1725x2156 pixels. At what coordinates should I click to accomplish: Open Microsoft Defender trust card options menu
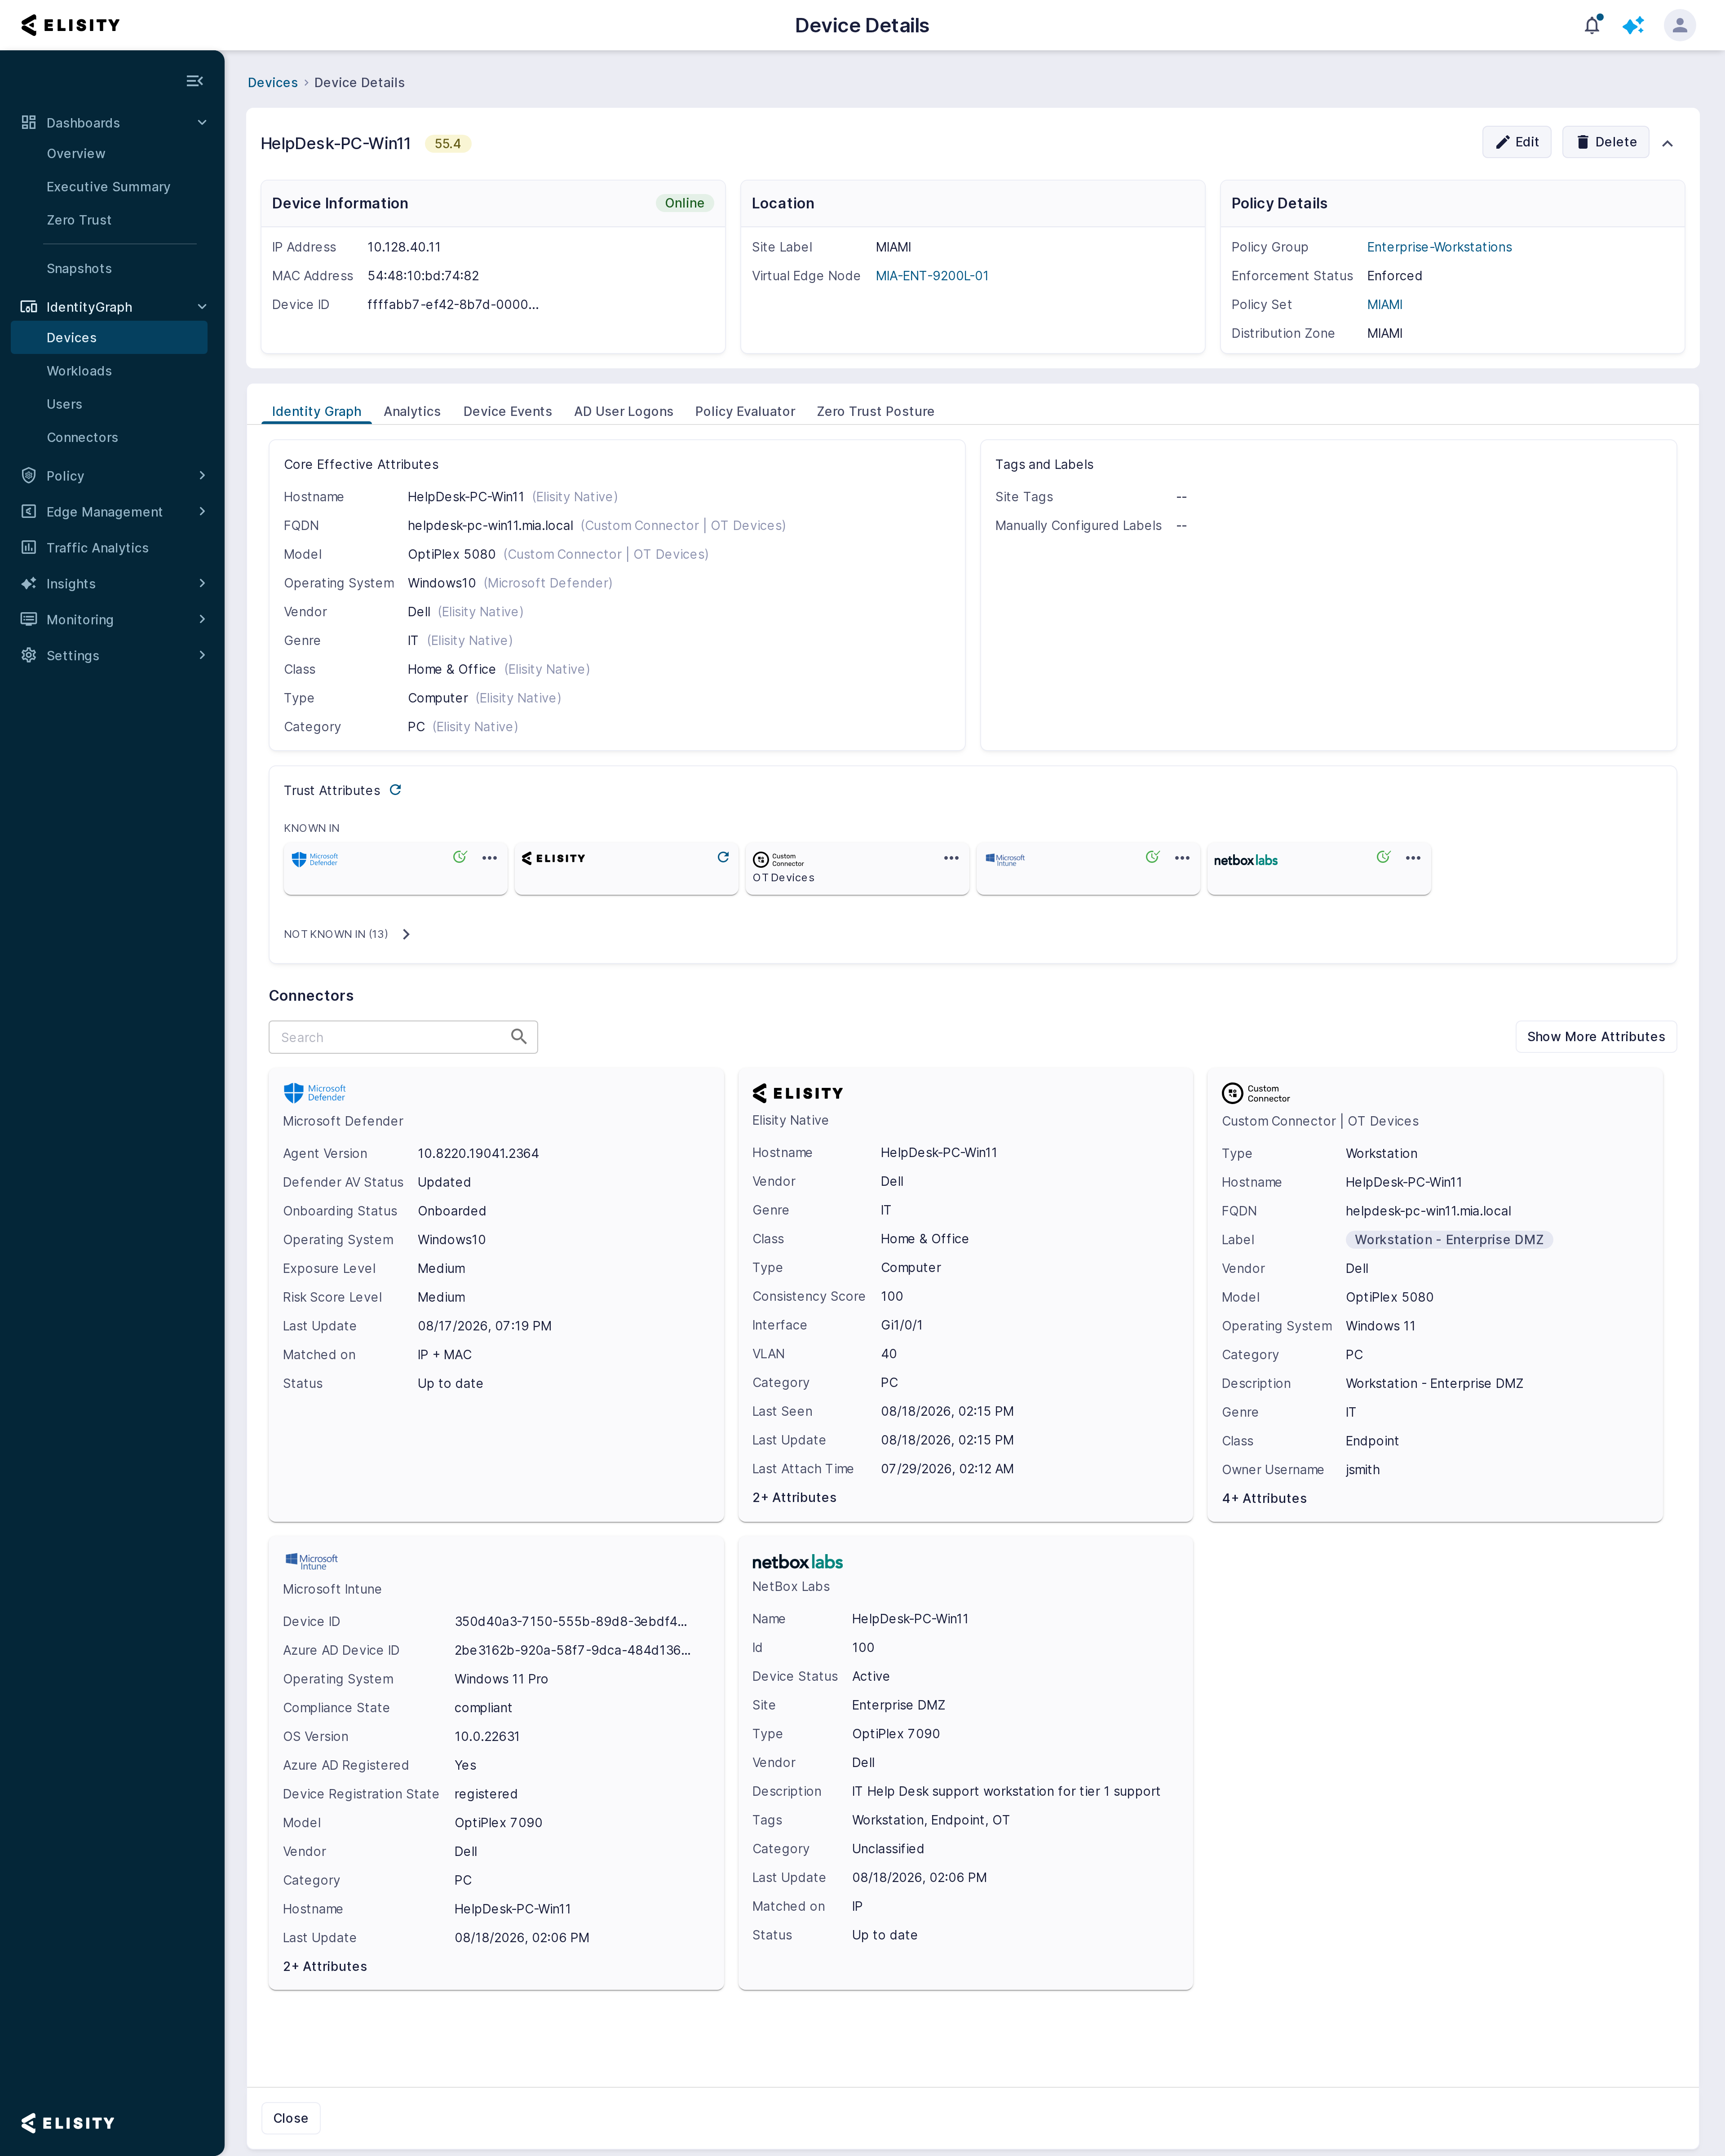click(489, 858)
